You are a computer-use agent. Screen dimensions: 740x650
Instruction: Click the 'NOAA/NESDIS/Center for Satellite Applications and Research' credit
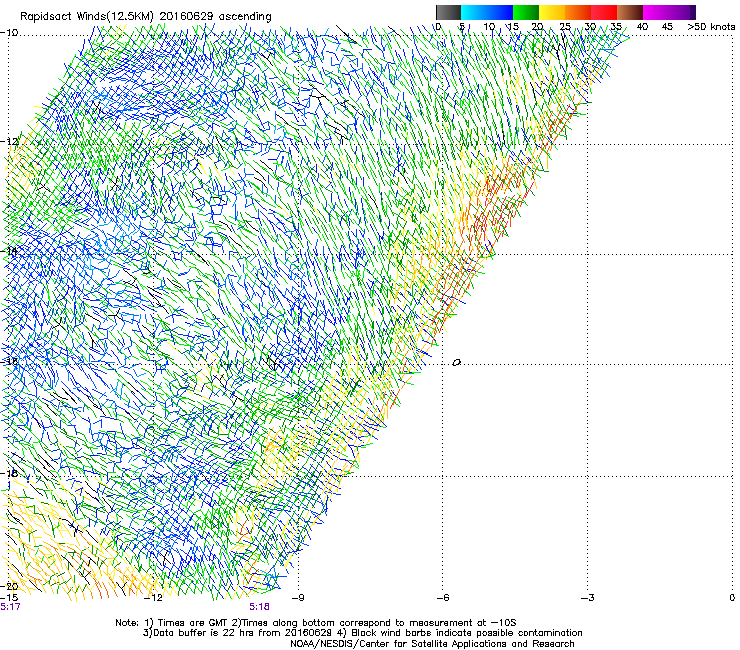click(432, 644)
